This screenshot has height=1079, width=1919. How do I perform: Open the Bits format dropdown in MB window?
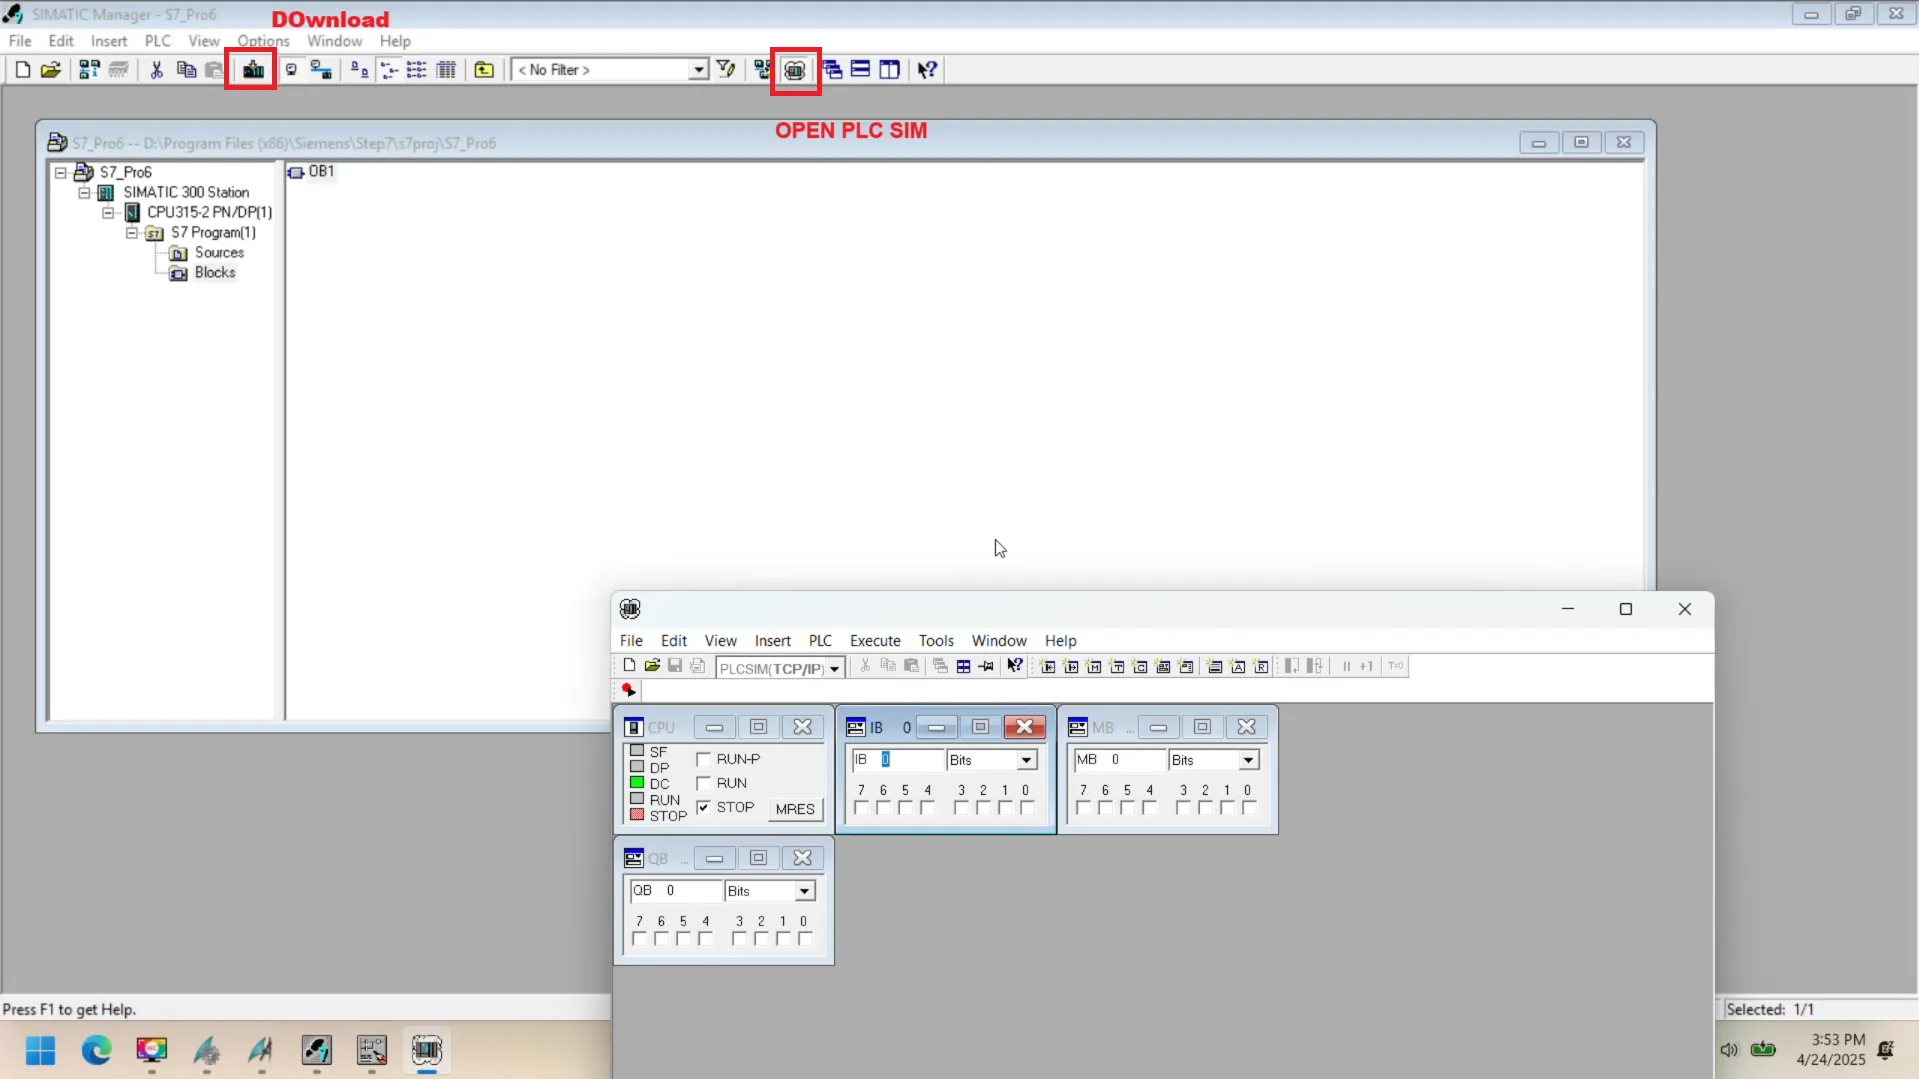coord(1249,760)
